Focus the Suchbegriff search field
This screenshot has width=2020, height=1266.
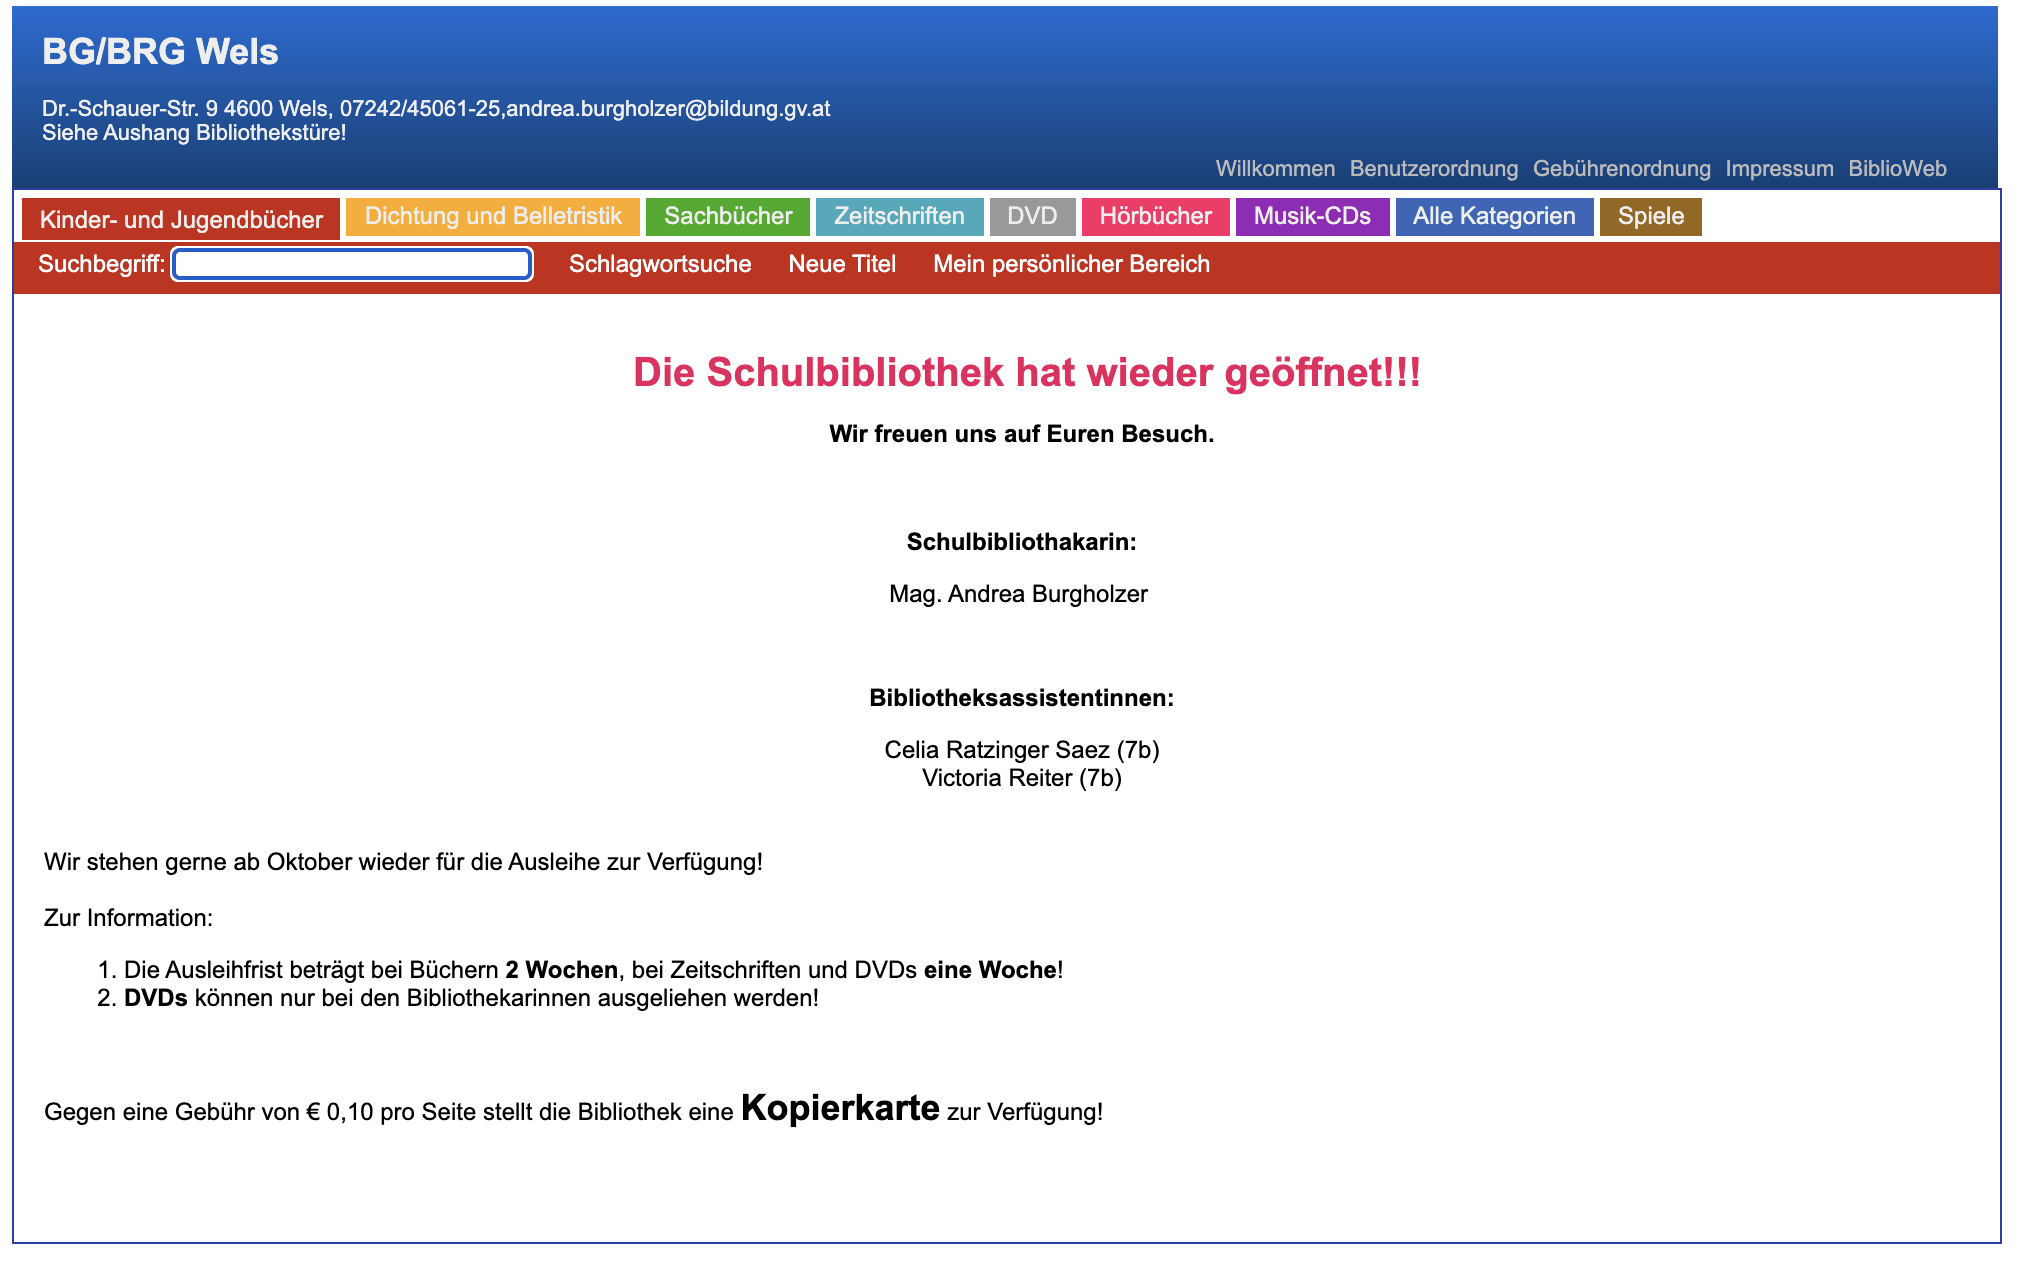coord(352,264)
